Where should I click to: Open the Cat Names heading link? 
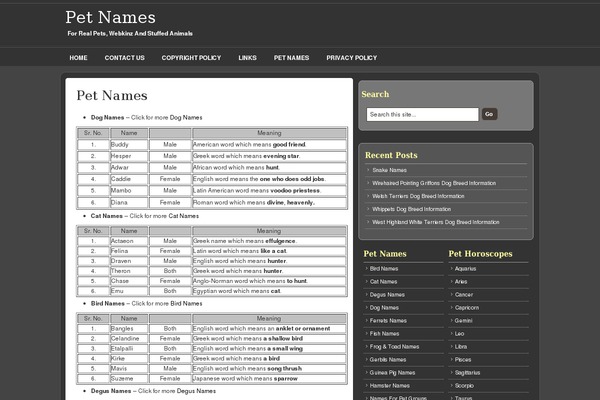(x=107, y=216)
